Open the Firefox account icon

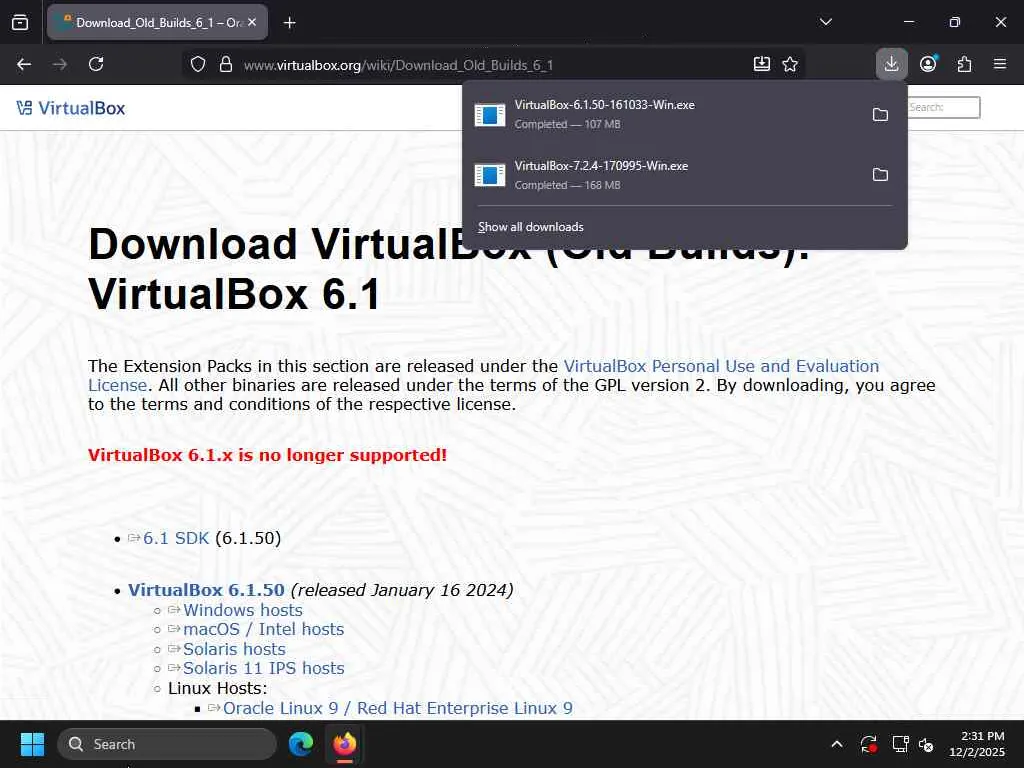click(x=928, y=64)
